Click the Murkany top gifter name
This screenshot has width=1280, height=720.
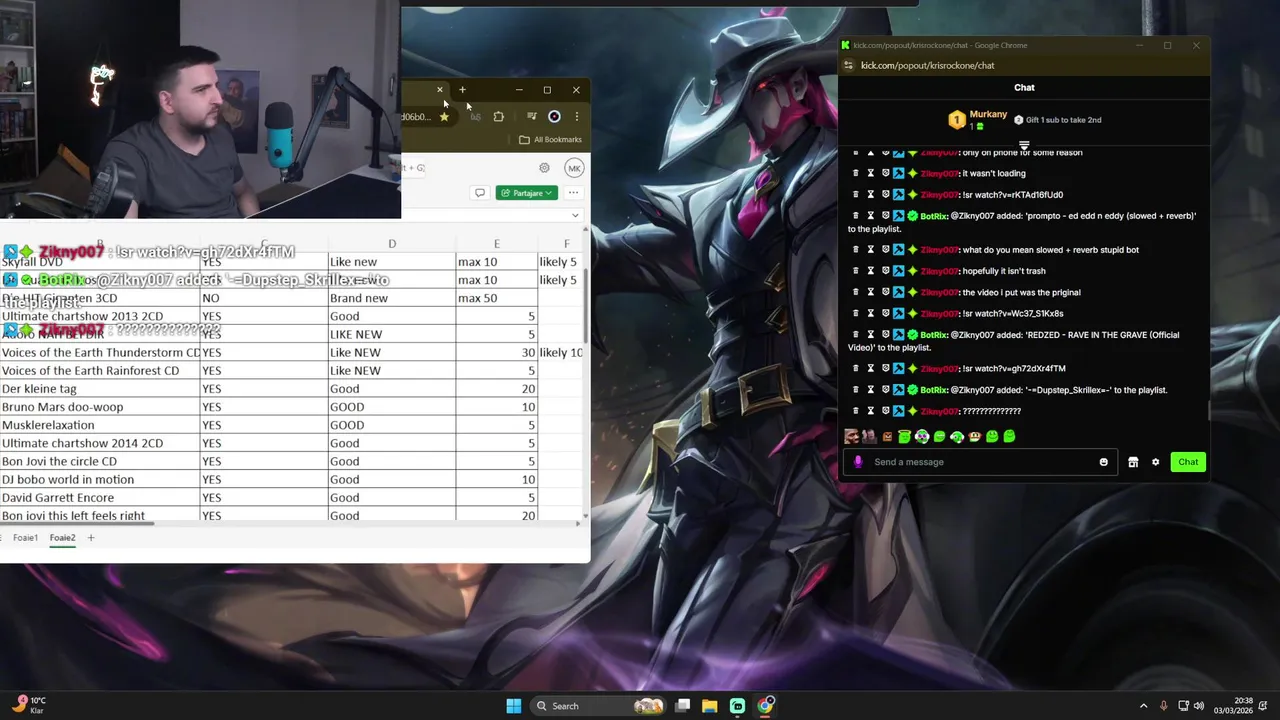point(988,114)
